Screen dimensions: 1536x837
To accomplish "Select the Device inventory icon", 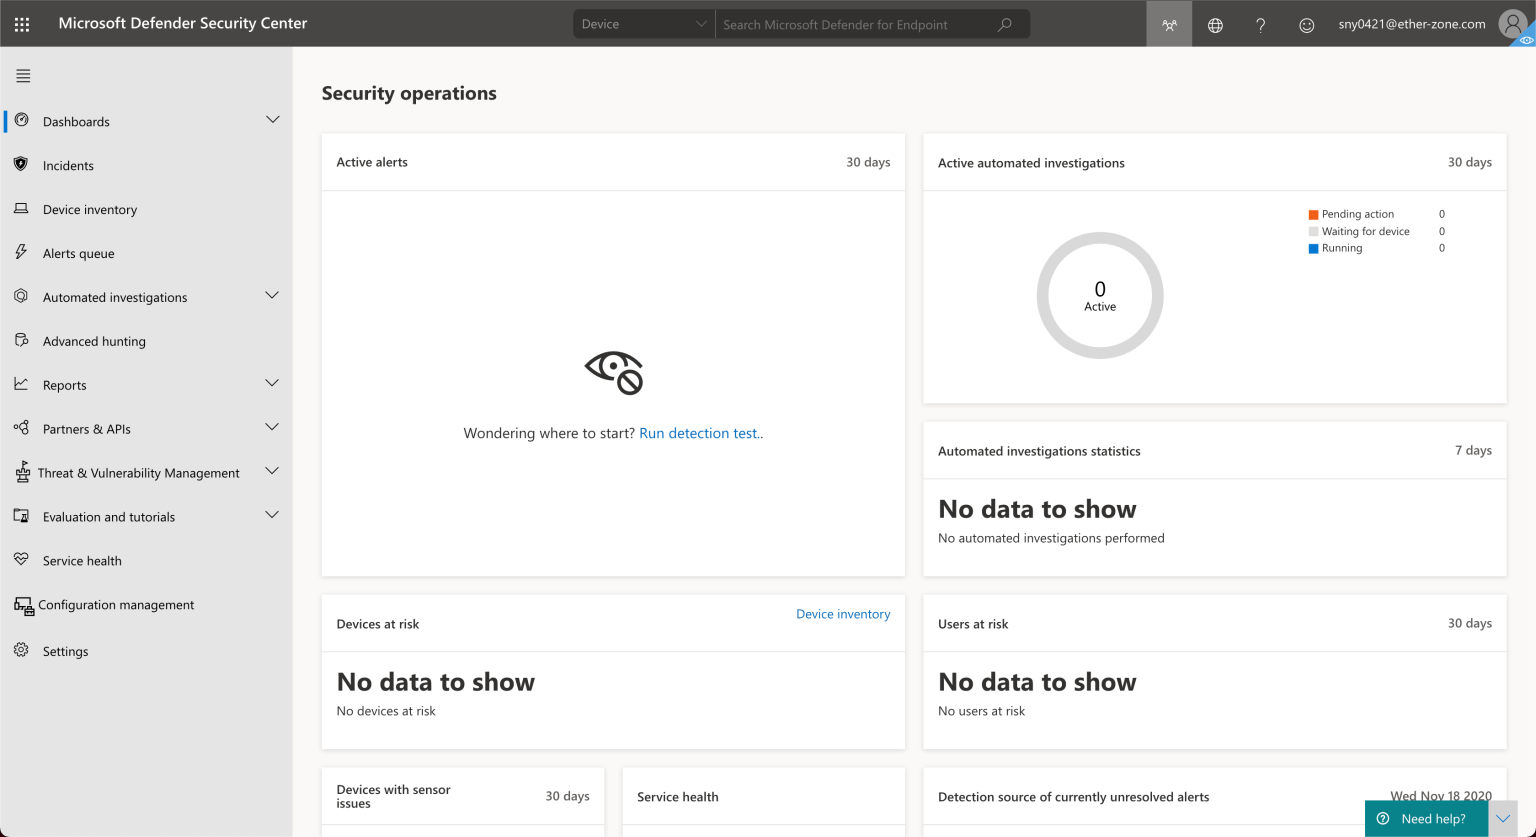I will [x=21, y=209].
